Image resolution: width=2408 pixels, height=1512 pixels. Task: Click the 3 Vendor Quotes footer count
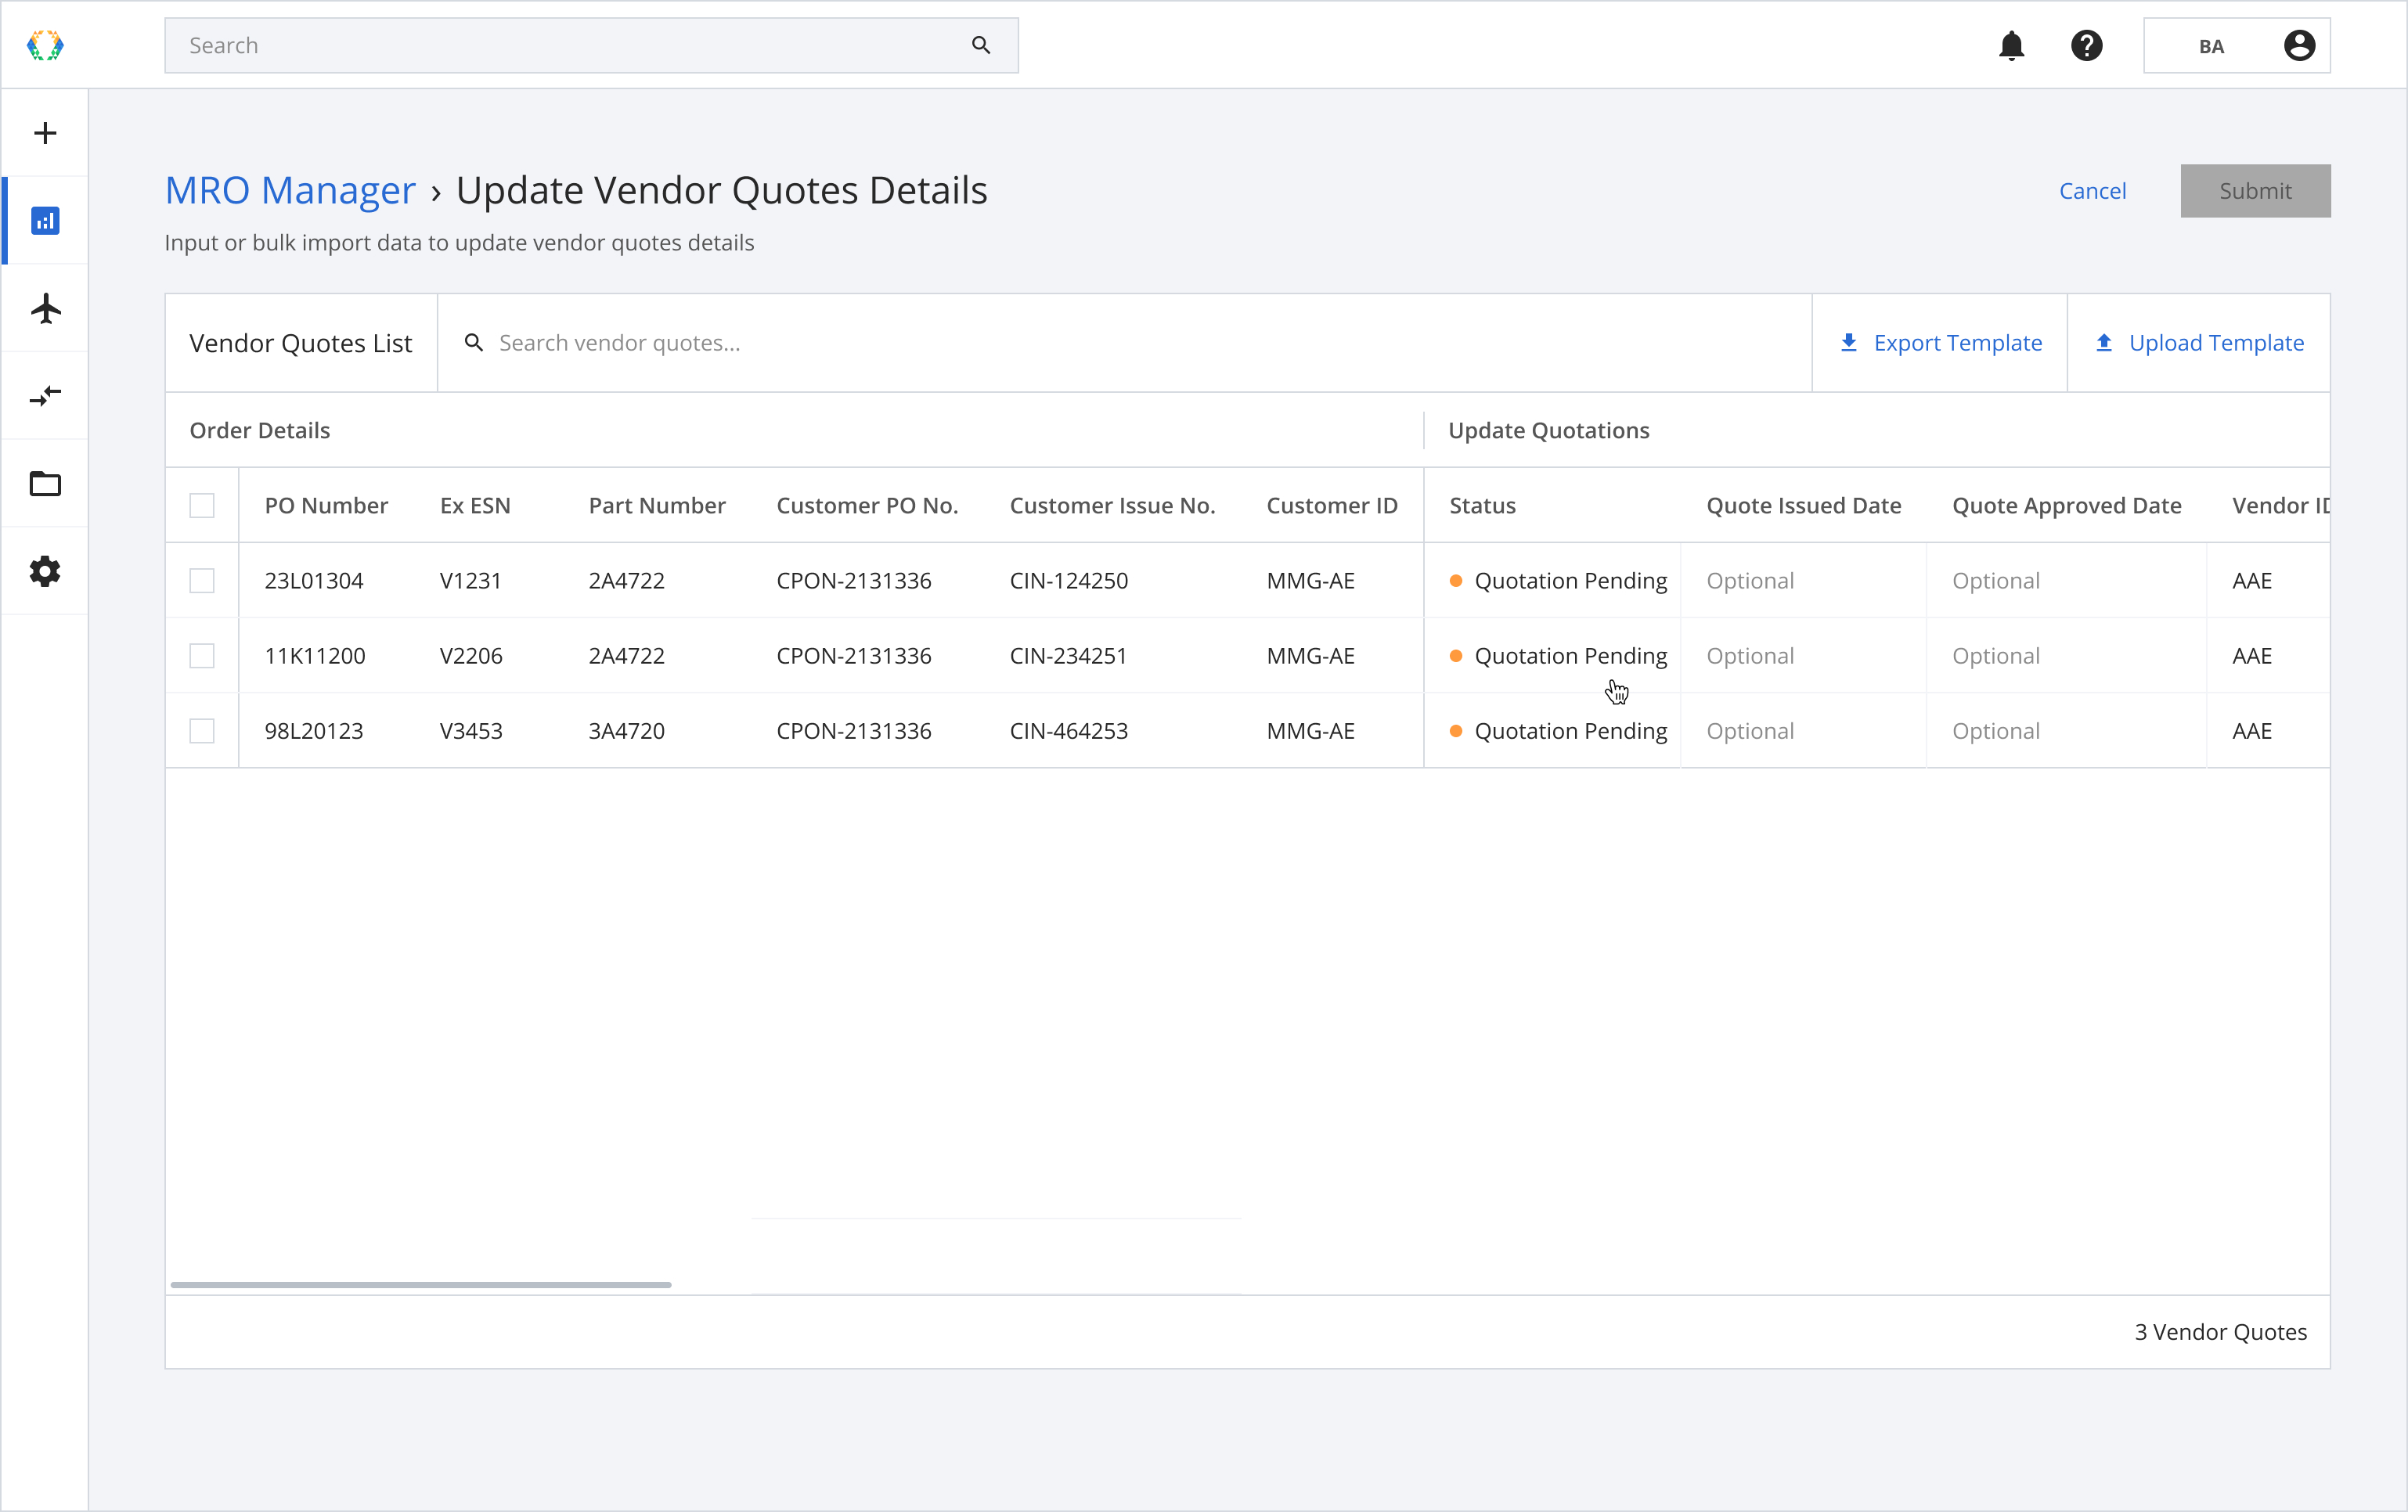tap(2220, 1332)
